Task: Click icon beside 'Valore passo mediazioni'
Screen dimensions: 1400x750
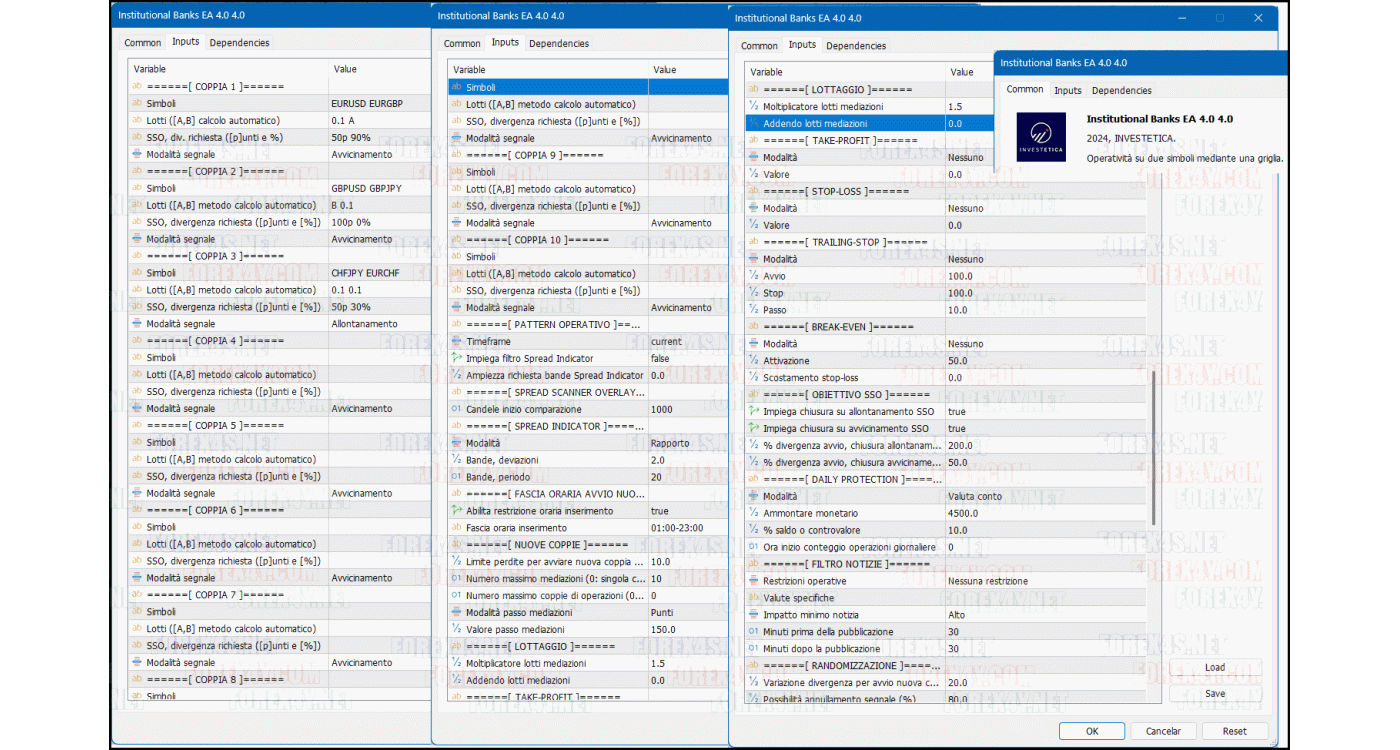Action: click(457, 629)
